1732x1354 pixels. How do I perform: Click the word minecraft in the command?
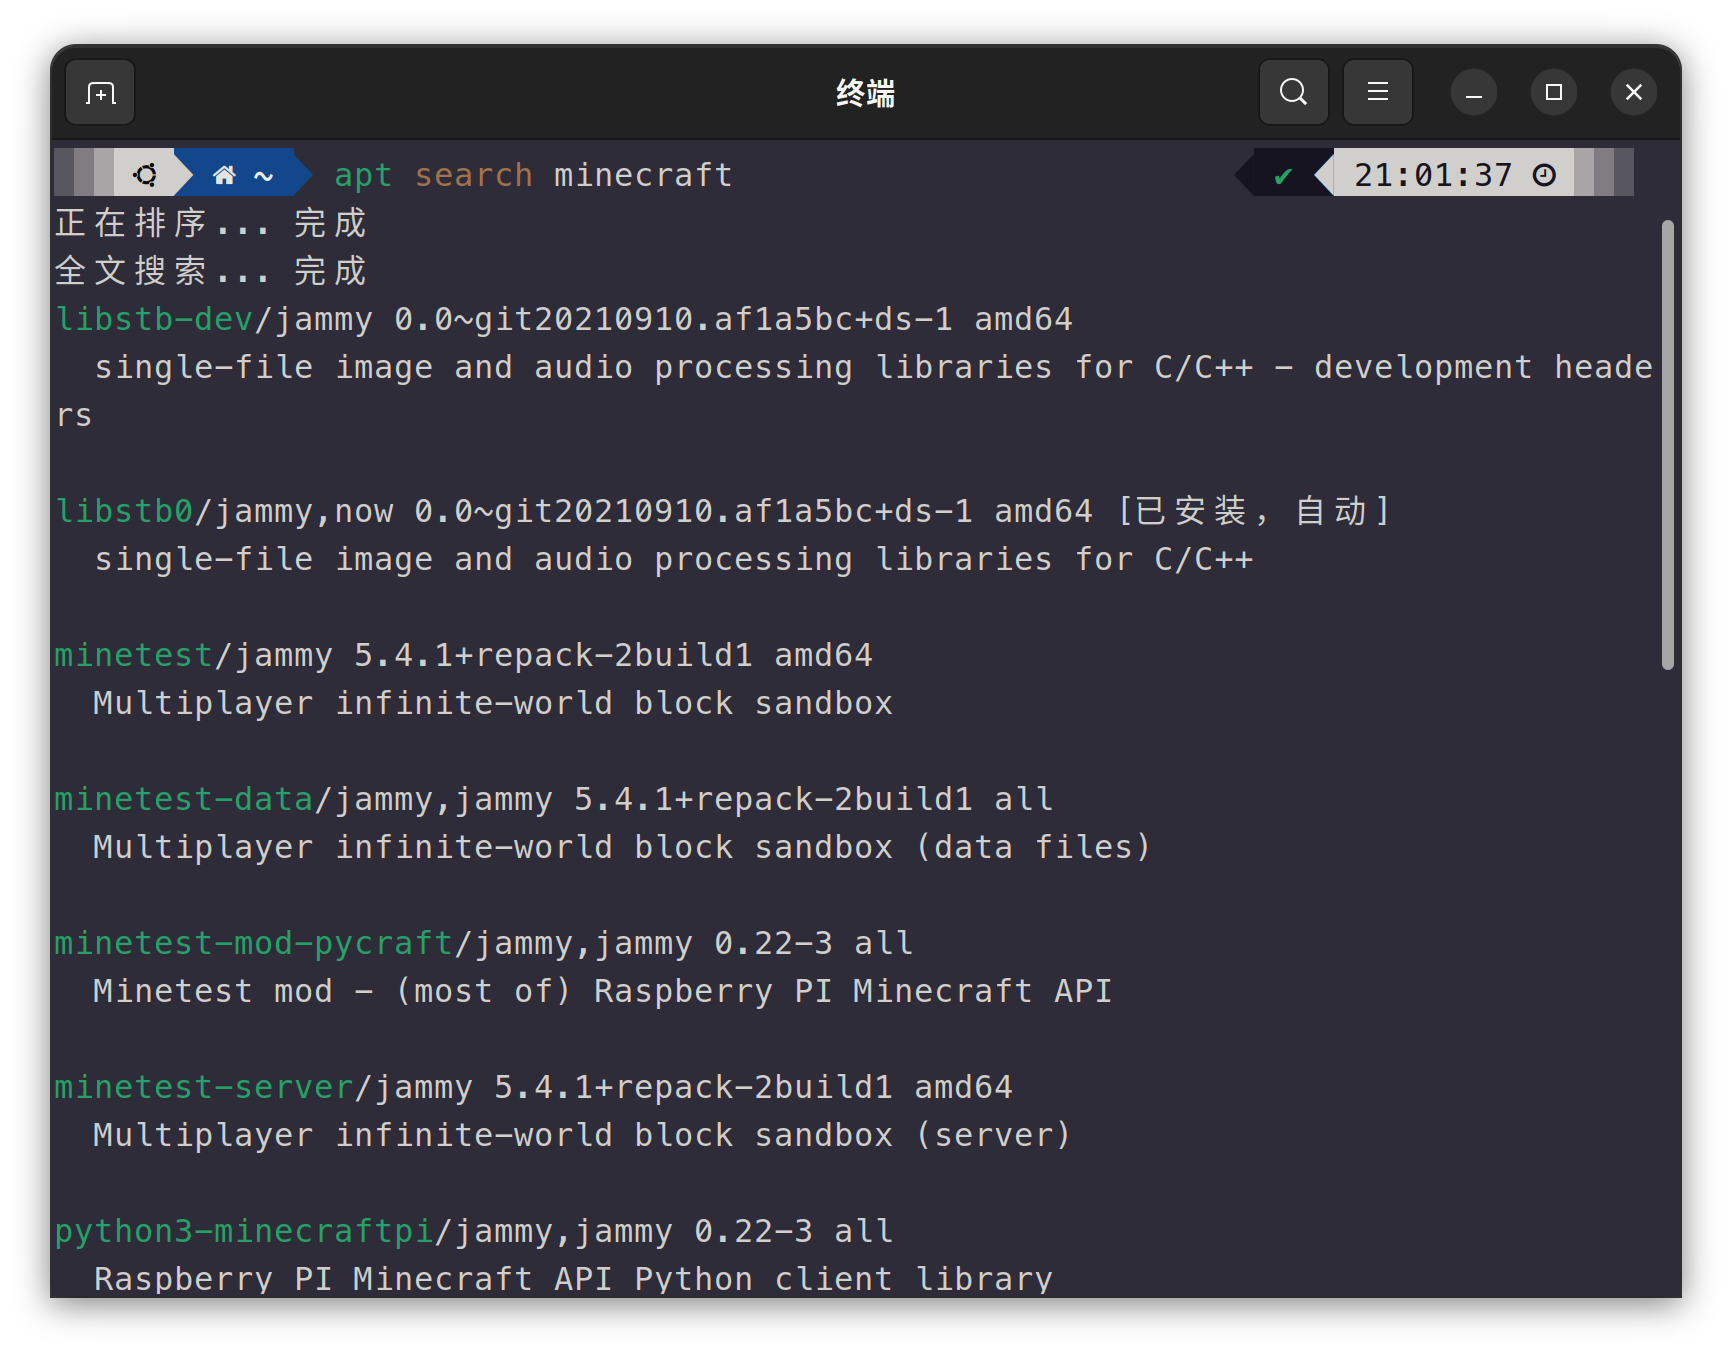pyautogui.click(x=643, y=175)
